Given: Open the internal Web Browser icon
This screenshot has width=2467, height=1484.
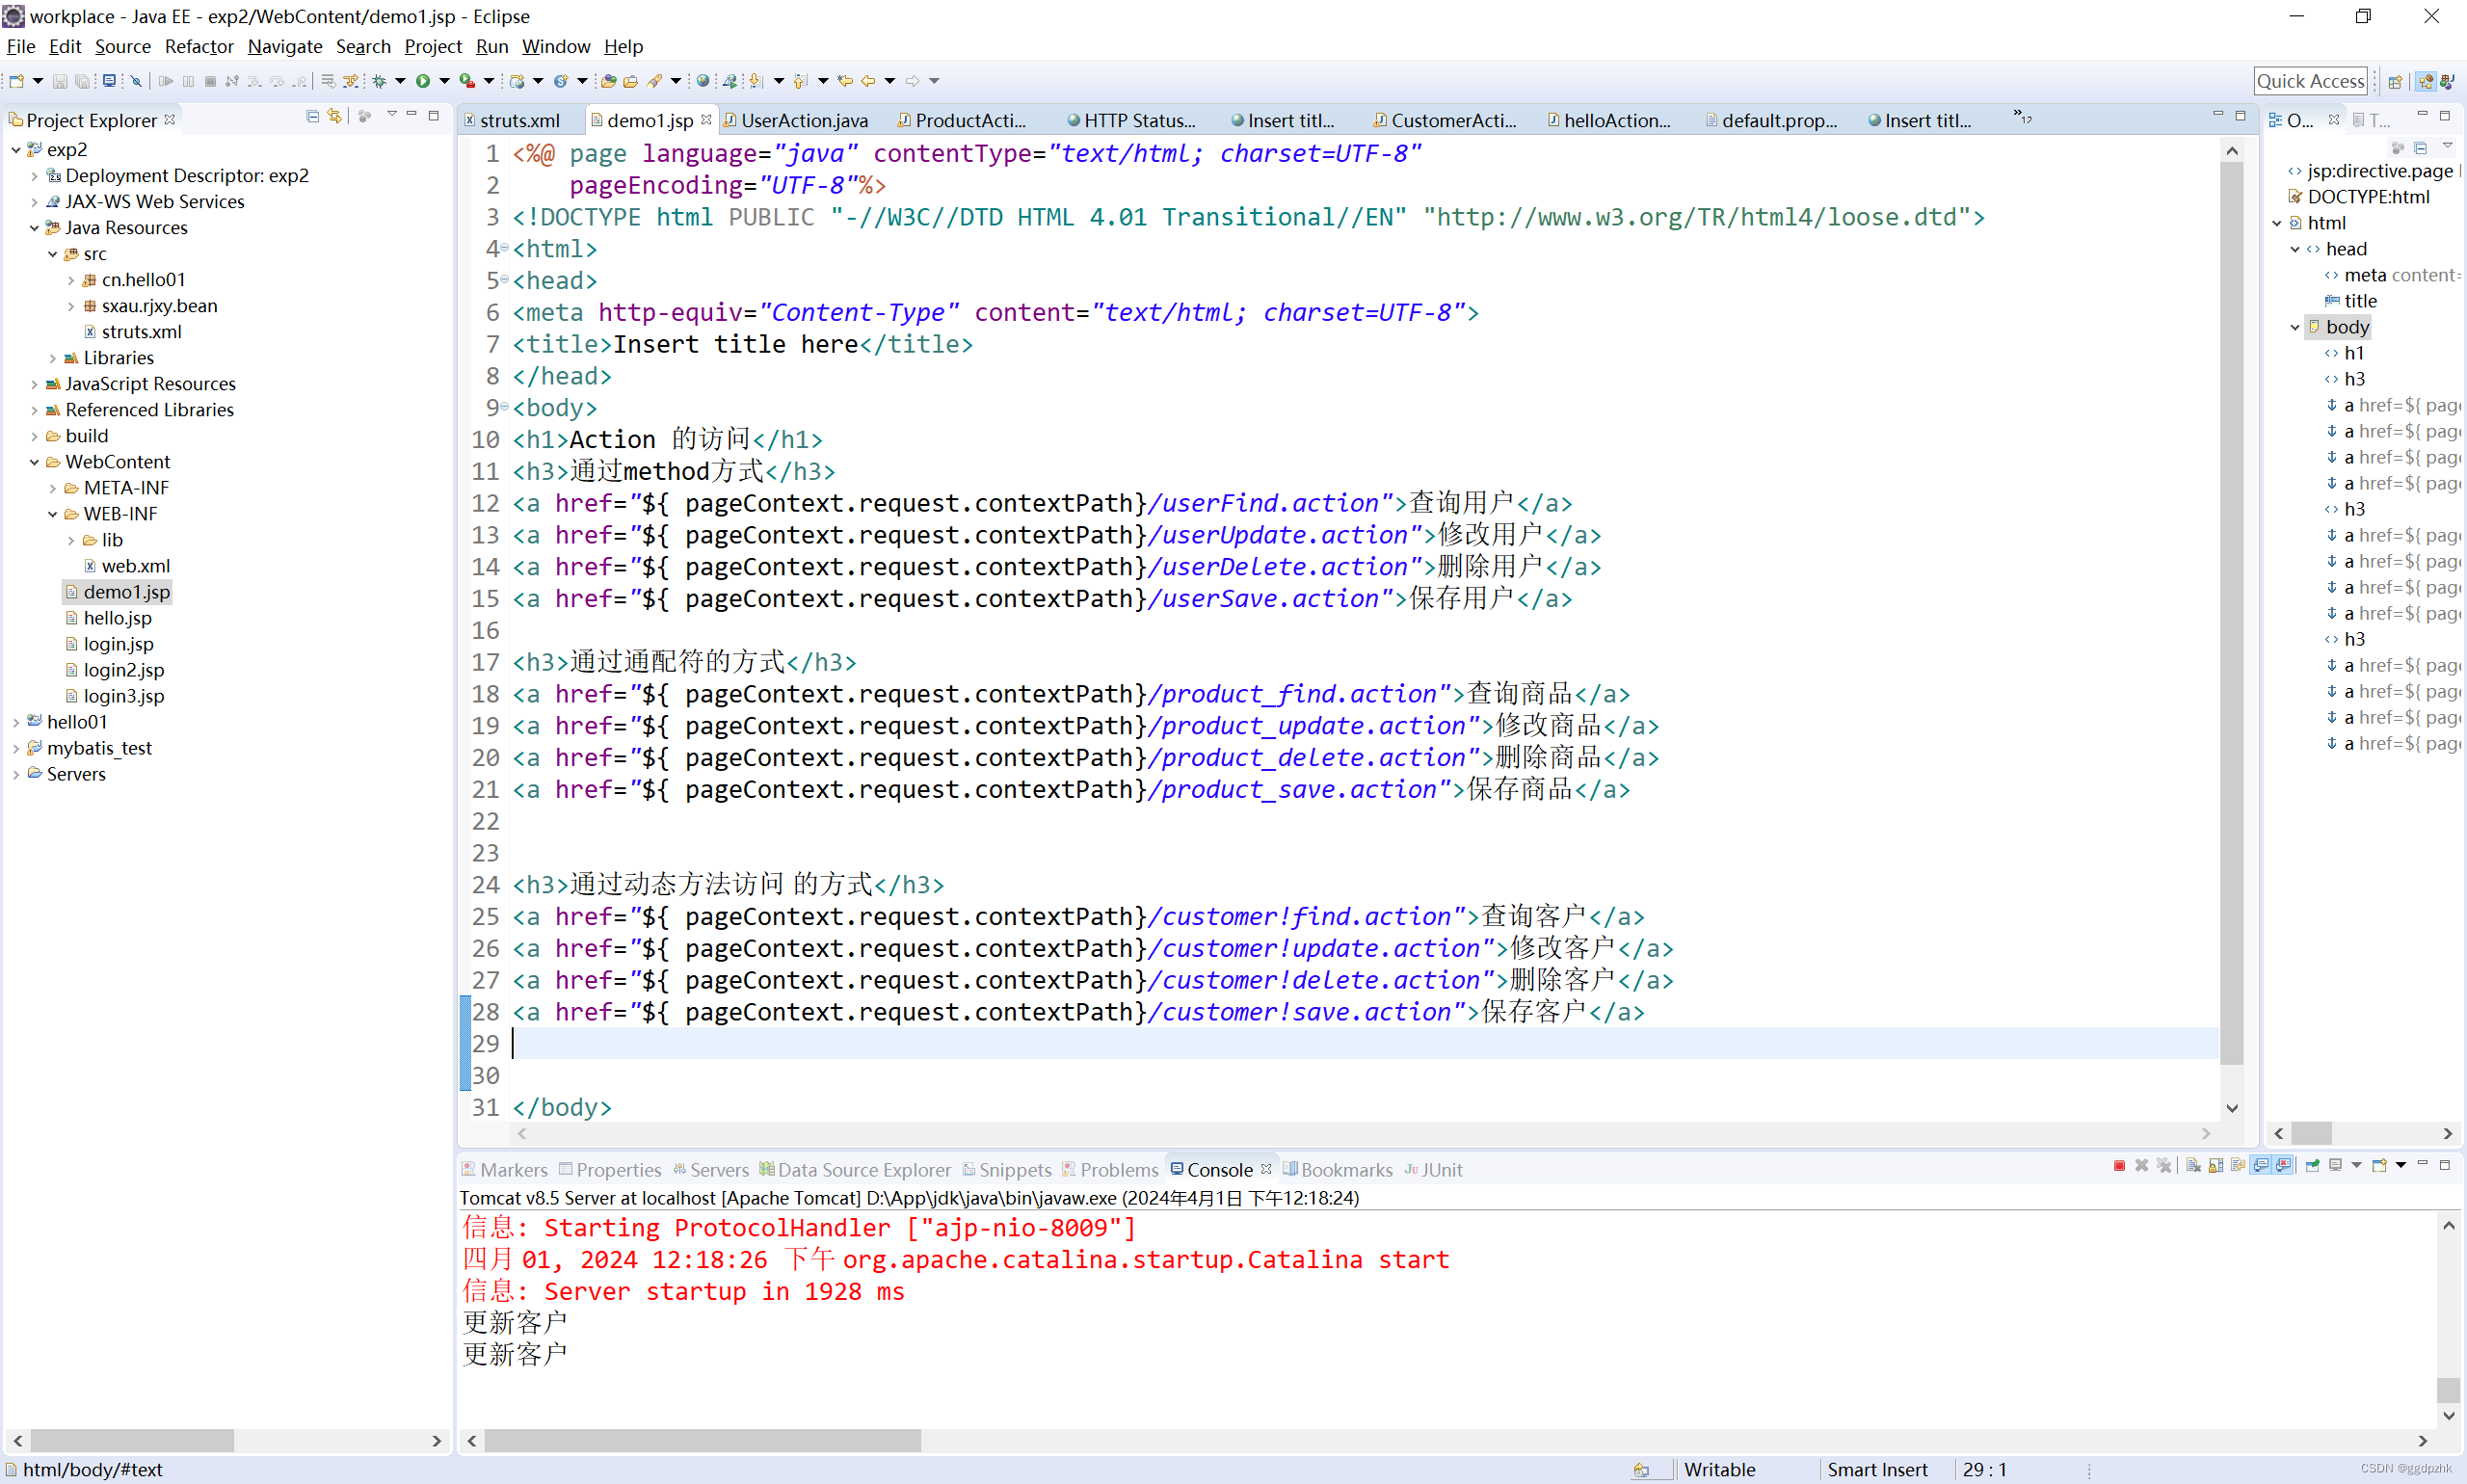Looking at the screenshot, I should pos(704,80).
